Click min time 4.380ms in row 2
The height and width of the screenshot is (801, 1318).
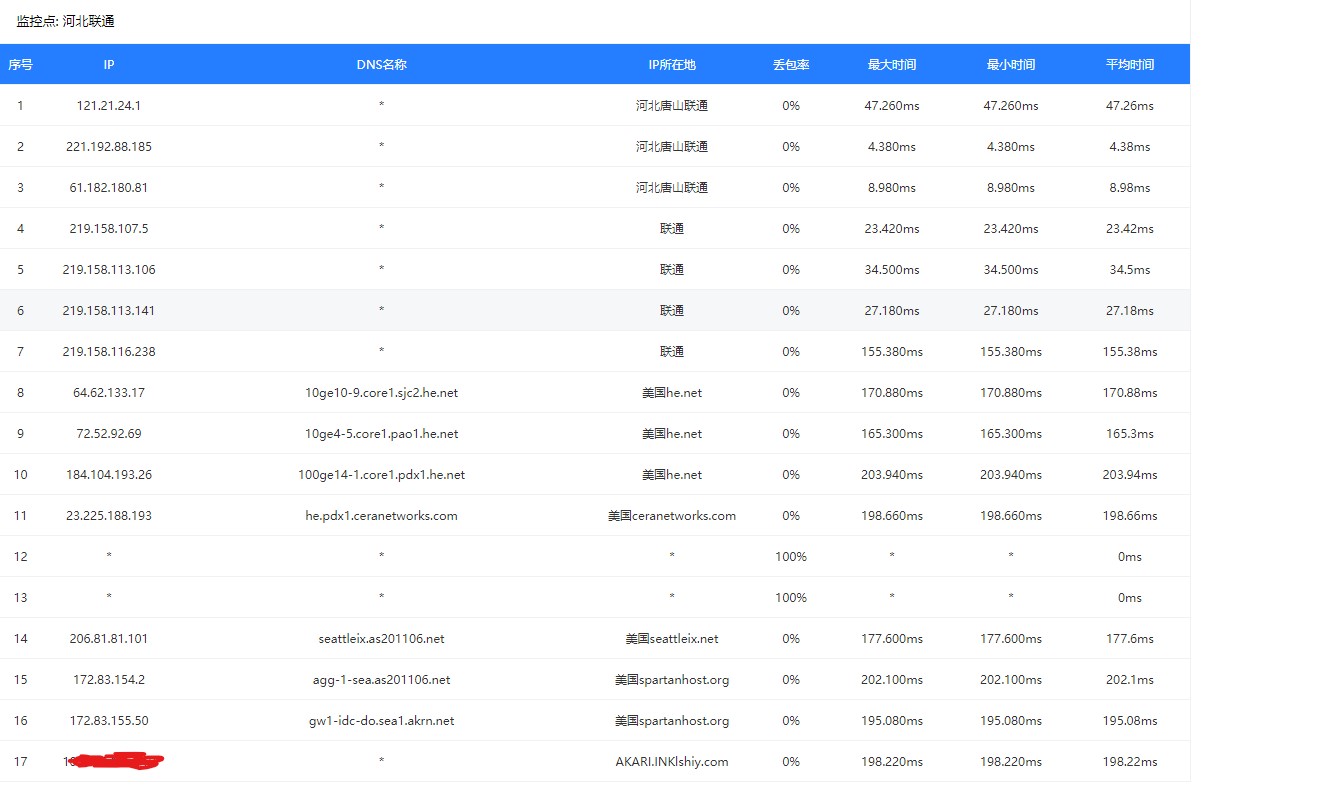[x=1011, y=146]
